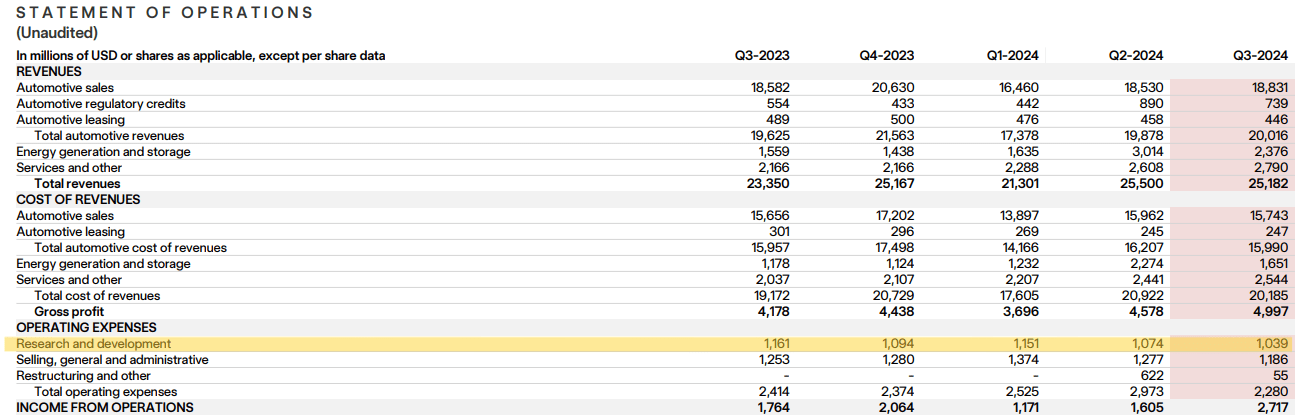This screenshot has height=415, width=1300.
Task: Click the Total revenues row label
Action: point(77,184)
